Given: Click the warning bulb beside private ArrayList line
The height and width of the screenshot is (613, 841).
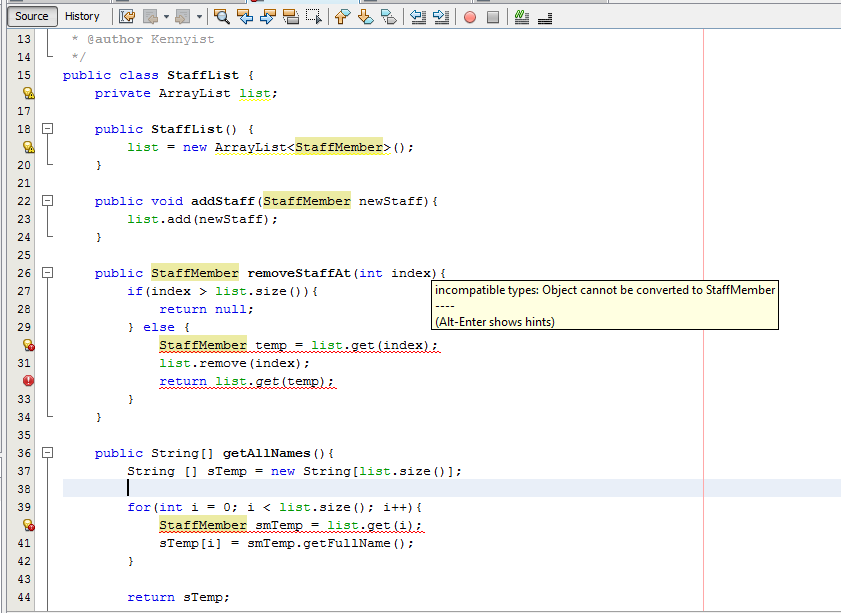Looking at the screenshot, I should click(27, 93).
